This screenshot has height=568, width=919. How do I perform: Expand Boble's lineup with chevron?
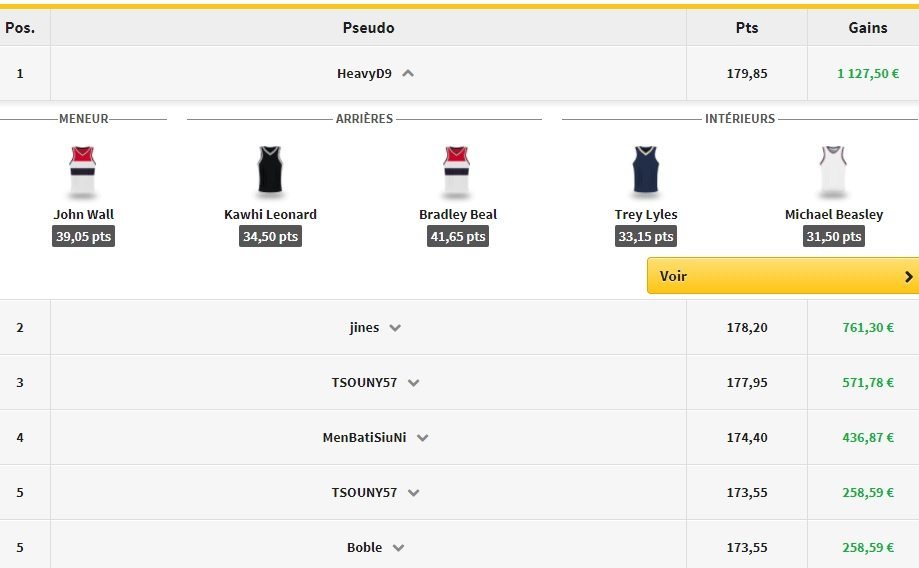398,548
